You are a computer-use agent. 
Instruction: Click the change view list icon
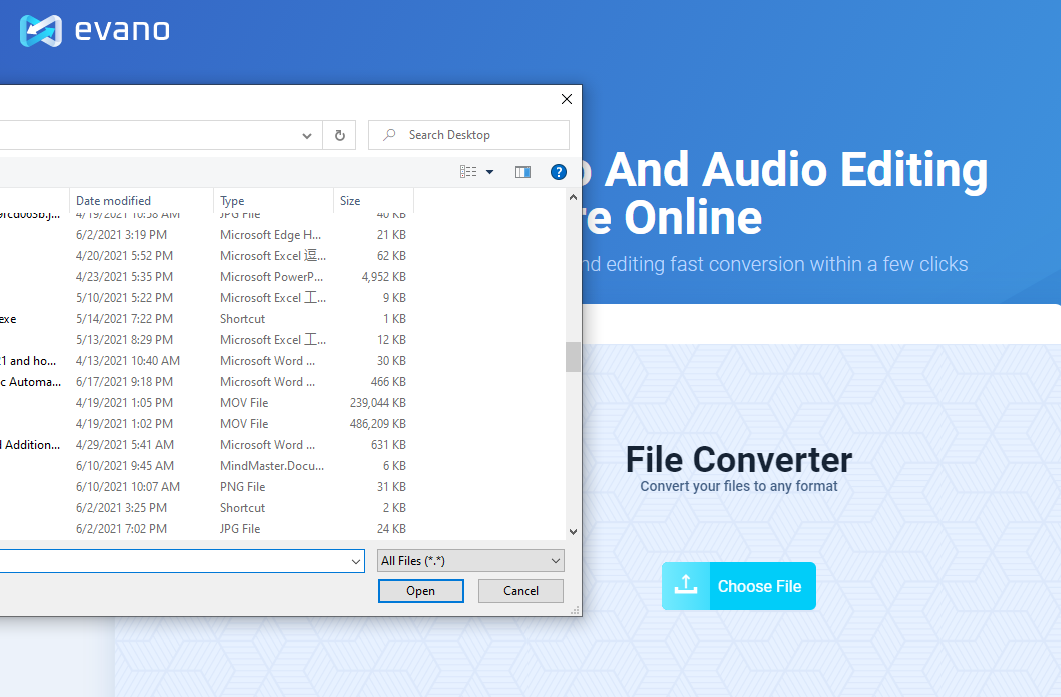point(468,172)
